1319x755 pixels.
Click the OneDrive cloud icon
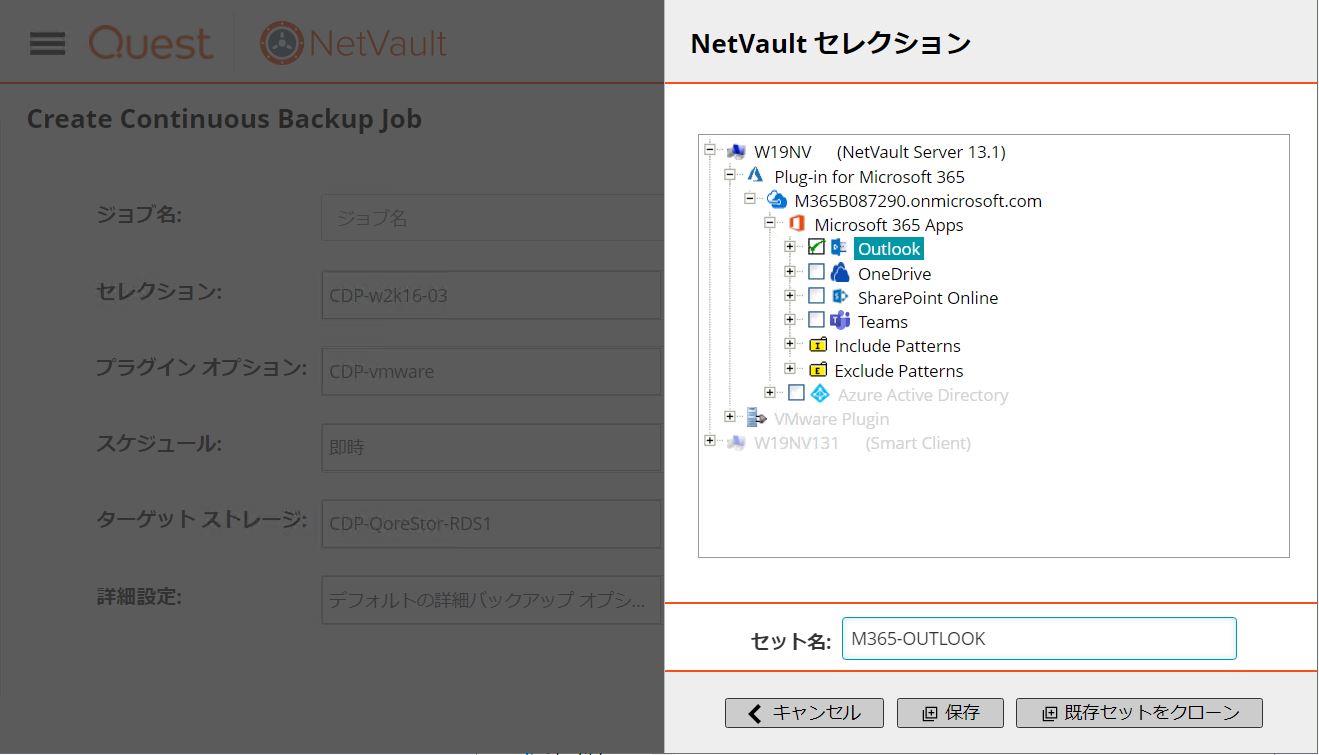pyautogui.click(x=840, y=273)
